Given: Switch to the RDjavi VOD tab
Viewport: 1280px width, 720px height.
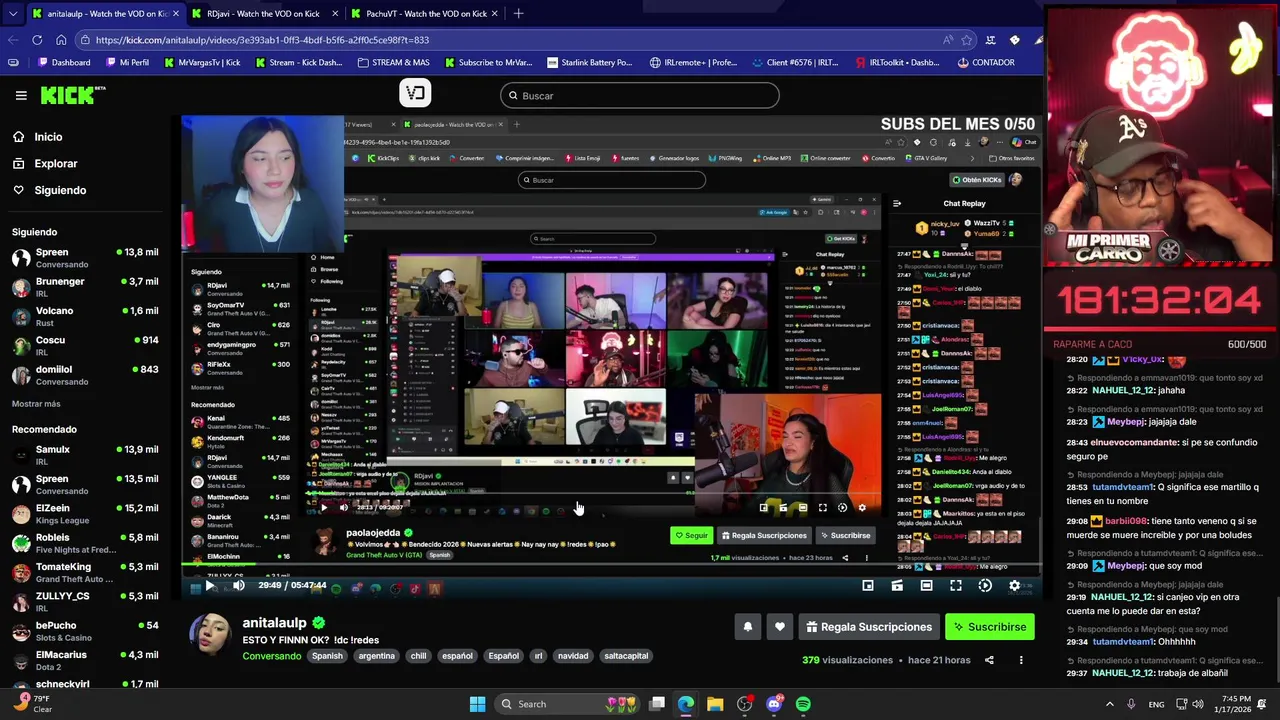Looking at the screenshot, I should click(263, 14).
